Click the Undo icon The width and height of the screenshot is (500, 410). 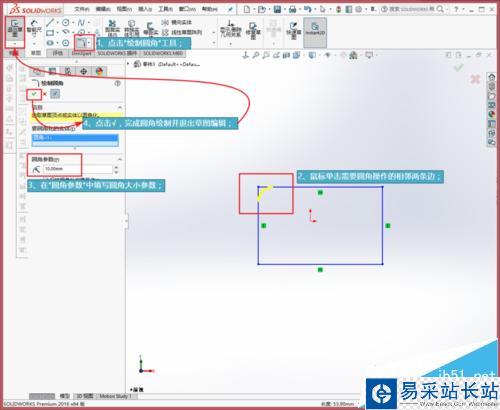308,9
